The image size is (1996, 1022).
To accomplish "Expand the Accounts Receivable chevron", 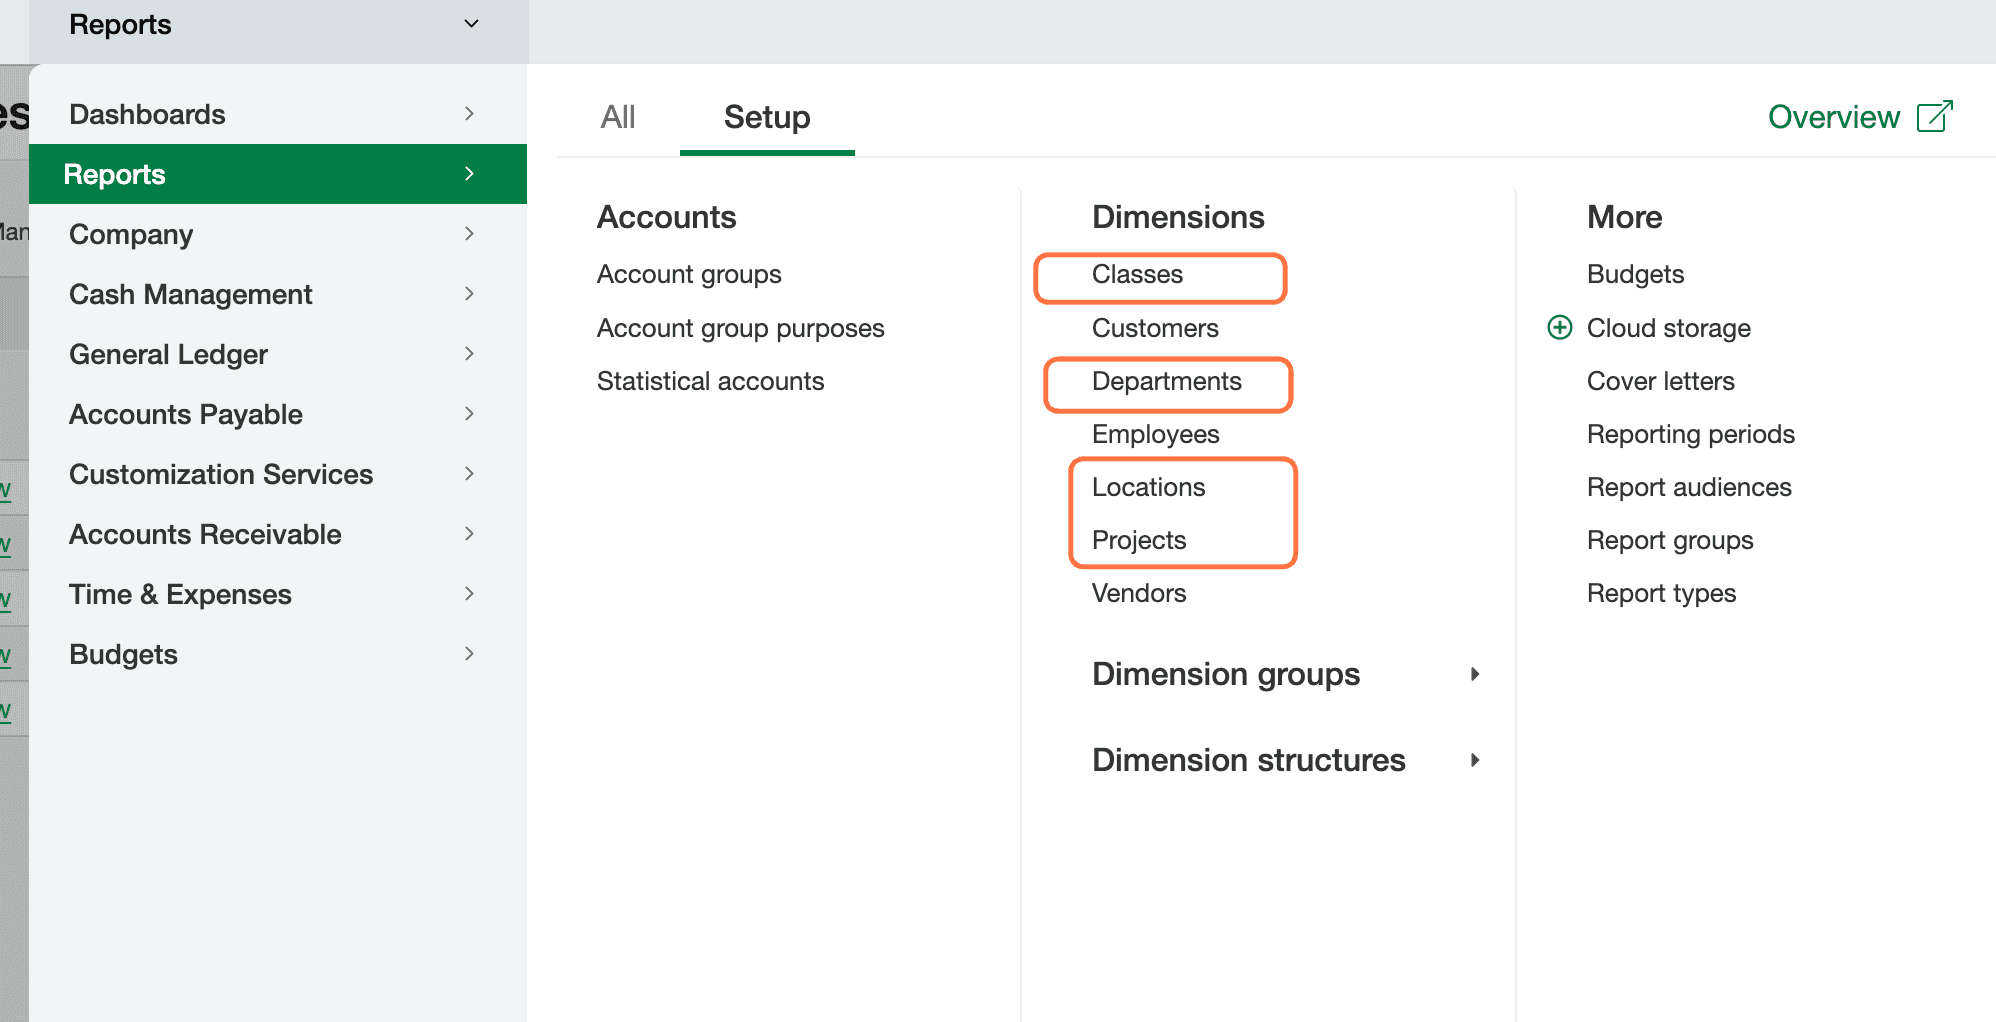I will pyautogui.click(x=469, y=534).
